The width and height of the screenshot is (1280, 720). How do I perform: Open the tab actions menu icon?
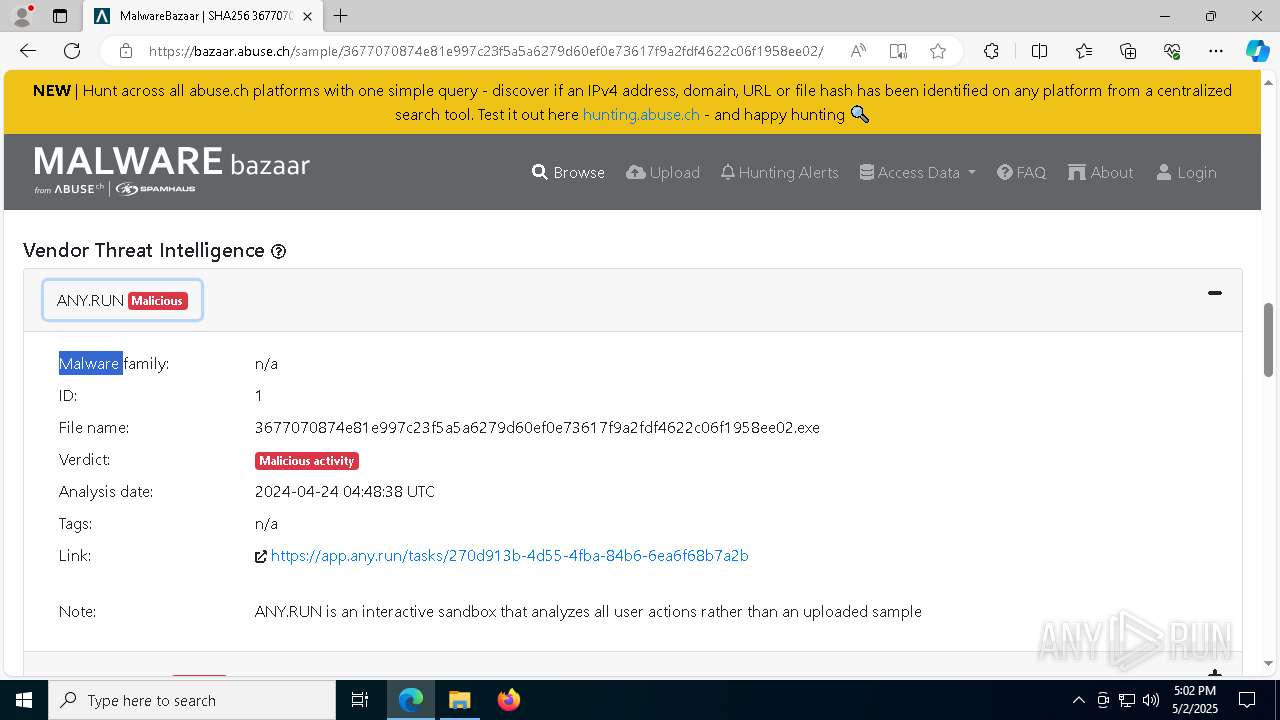(60, 16)
